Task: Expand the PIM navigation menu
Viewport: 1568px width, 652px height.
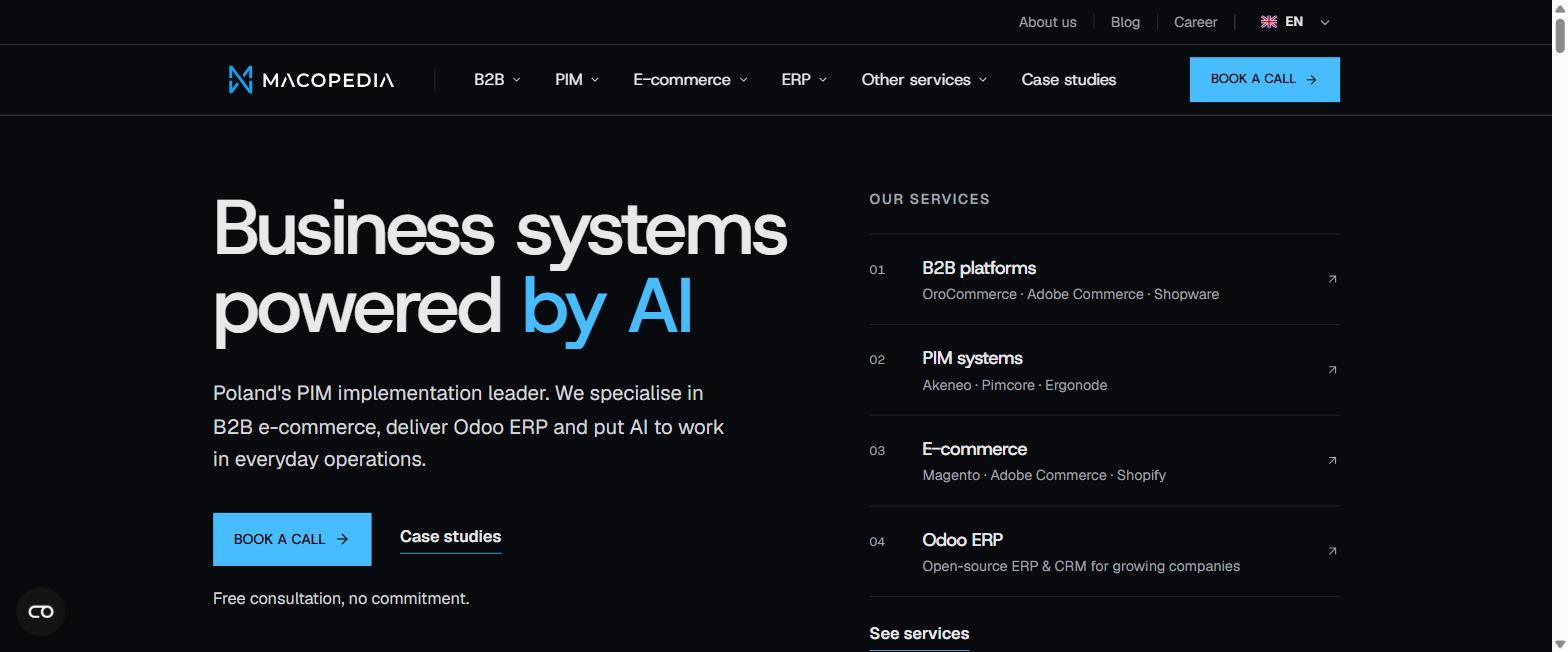Action: coord(577,80)
